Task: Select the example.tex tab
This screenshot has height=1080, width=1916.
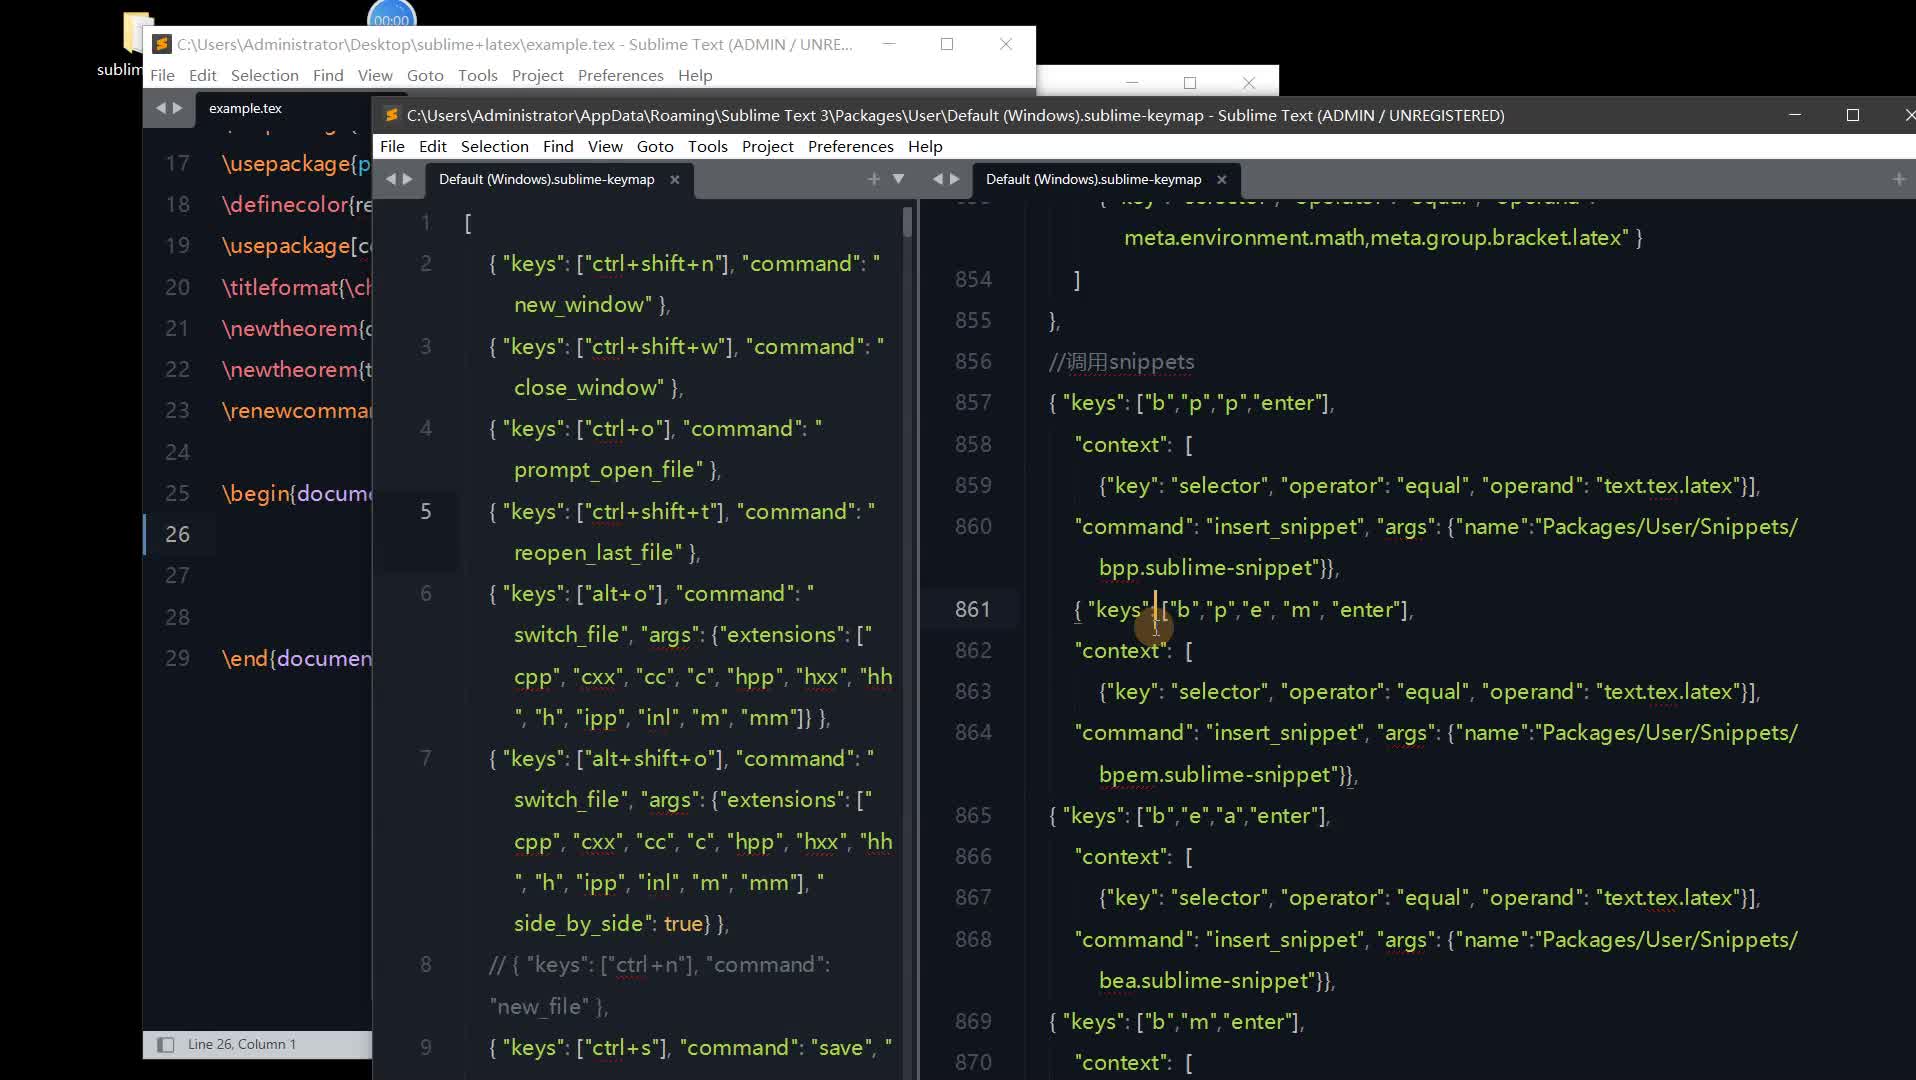Action: pyautogui.click(x=245, y=108)
